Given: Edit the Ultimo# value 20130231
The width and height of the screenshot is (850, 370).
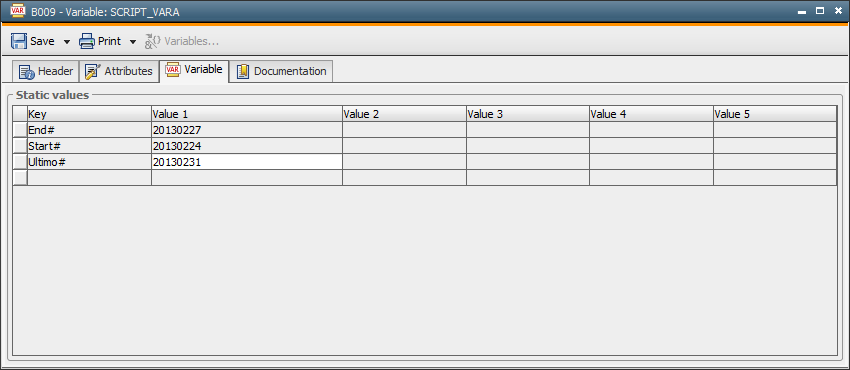Looking at the screenshot, I should (x=247, y=161).
